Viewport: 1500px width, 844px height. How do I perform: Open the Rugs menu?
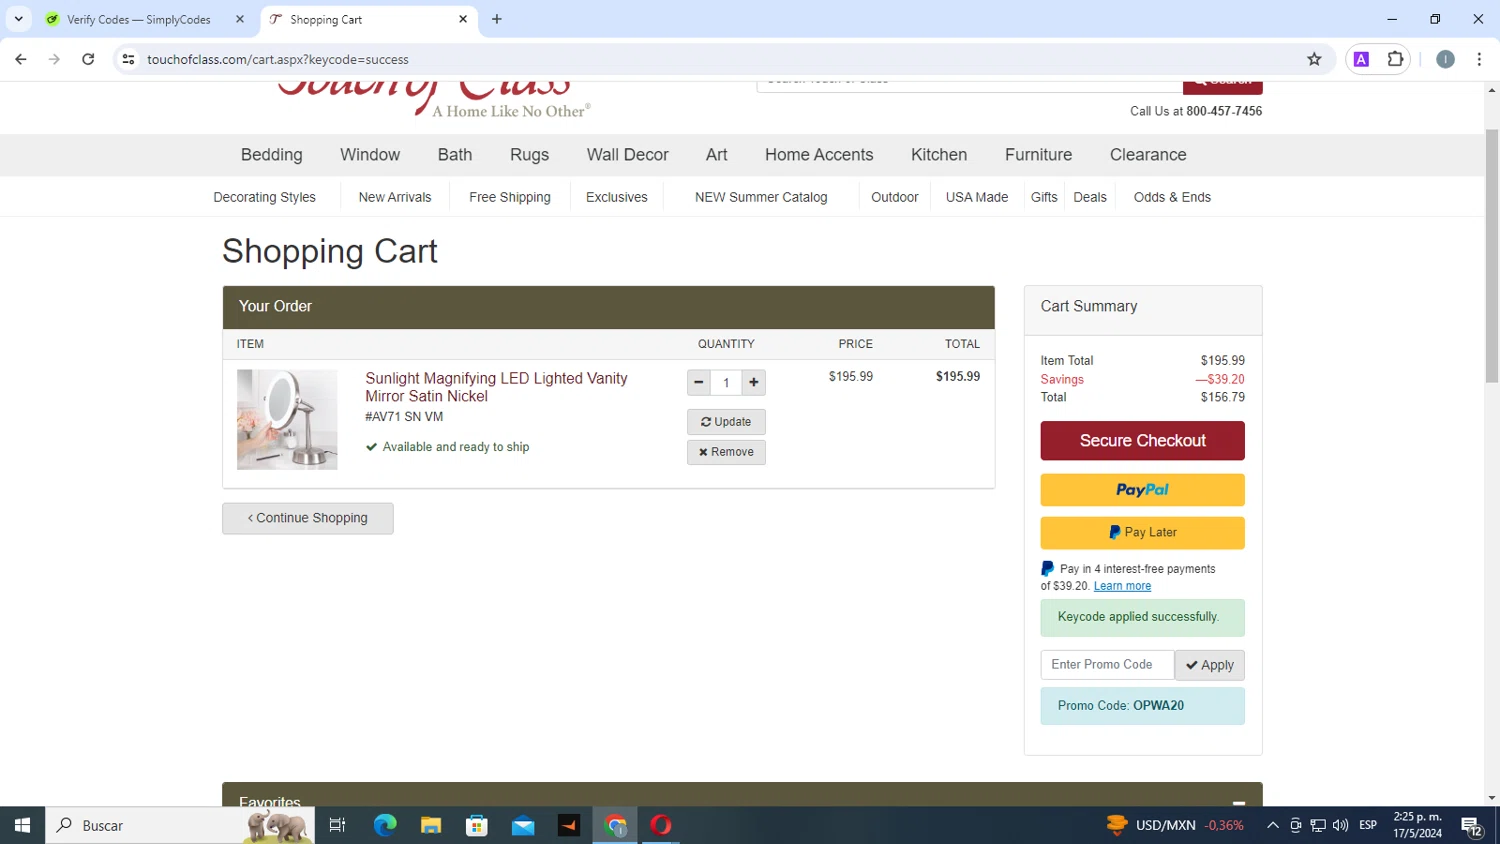(529, 155)
